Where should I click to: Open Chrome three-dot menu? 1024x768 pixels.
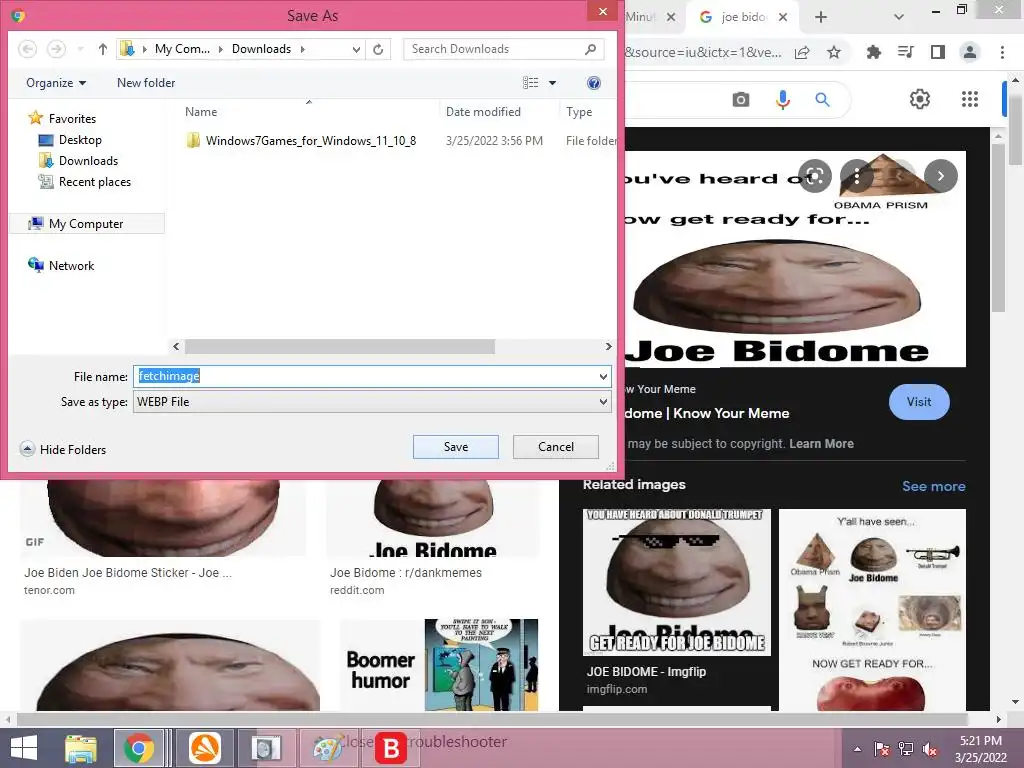point(1002,52)
